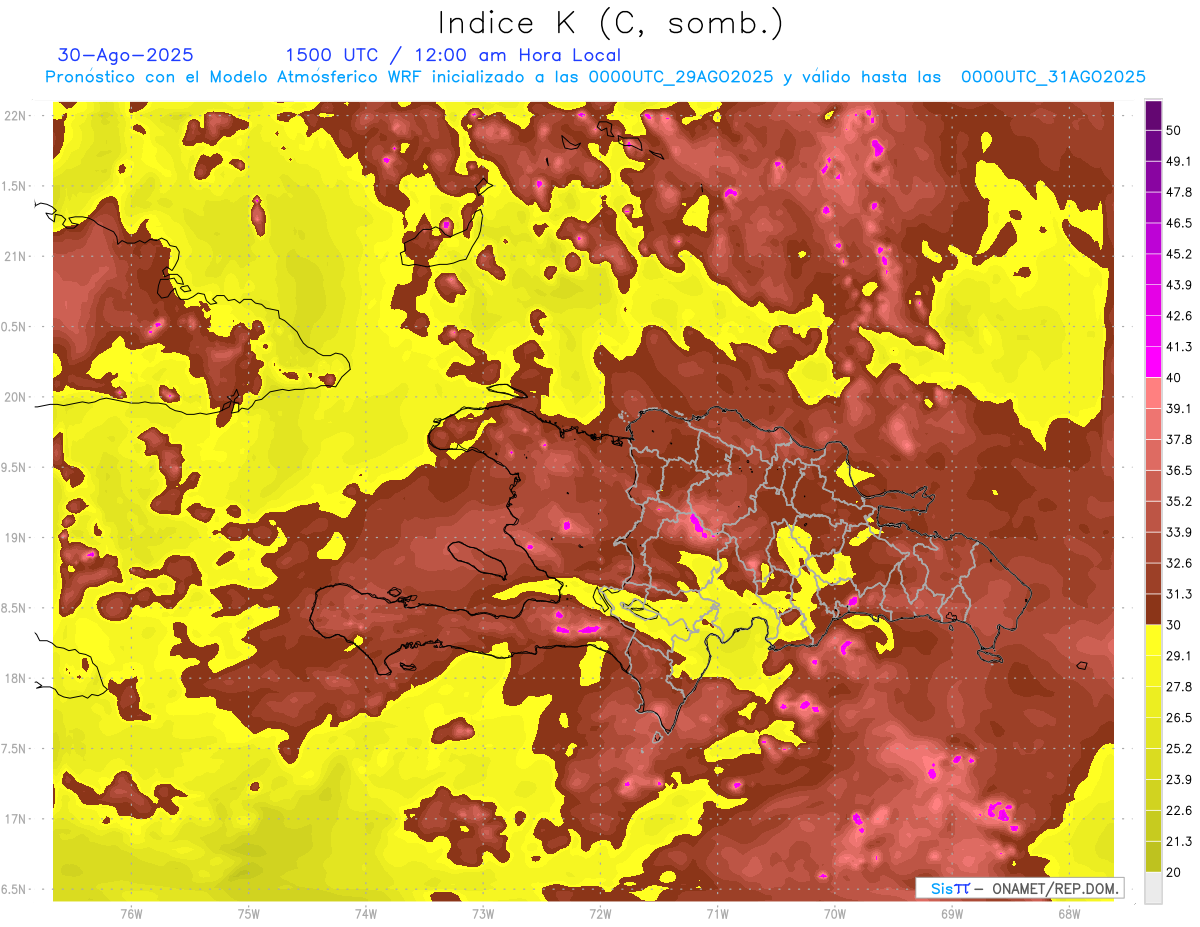Click the colorbar value '32.6'
Screen dimensions: 1200x927
click(1179, 563)
